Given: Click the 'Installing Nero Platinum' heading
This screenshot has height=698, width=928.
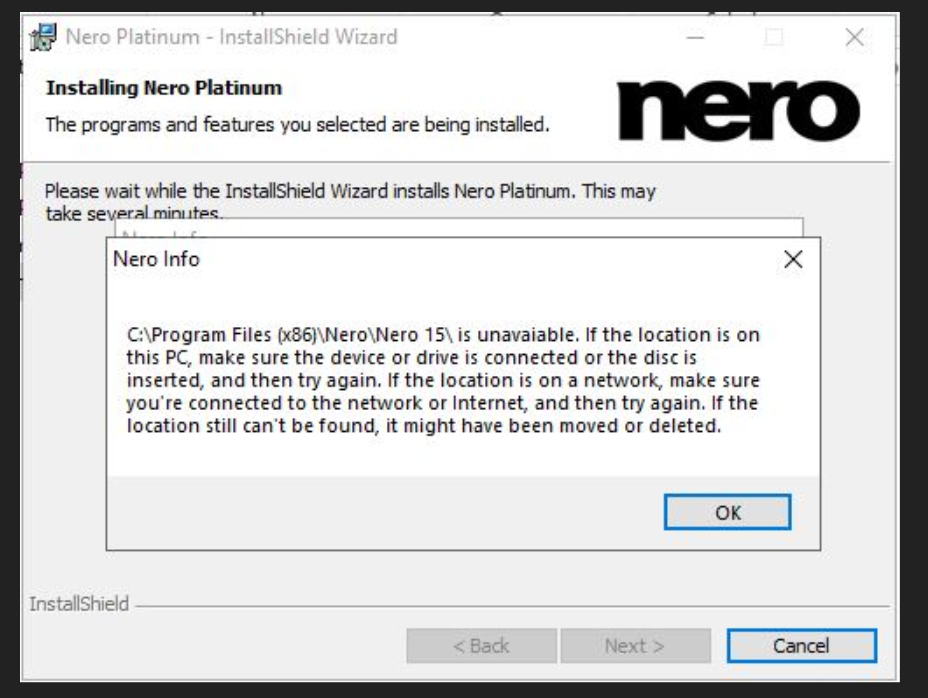Looking at the screenshot, I should pos(164,88).
